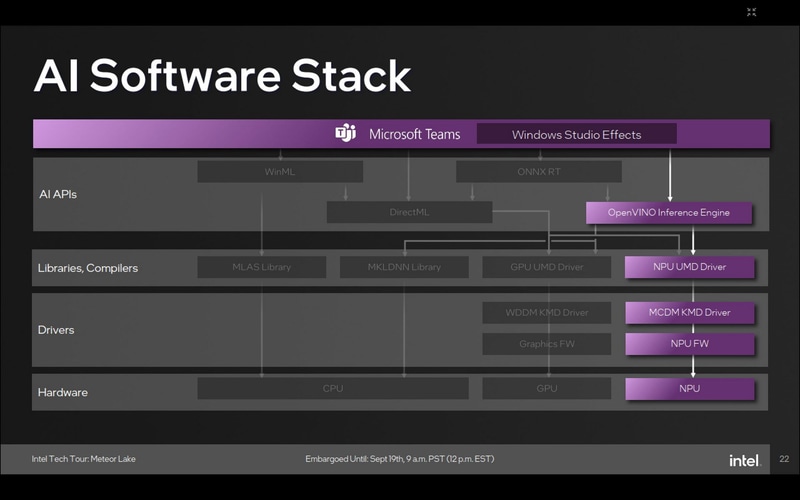Select the DirectML block
Image resolution: width=800 pixels, height=500 pixels.
(409, 212)
